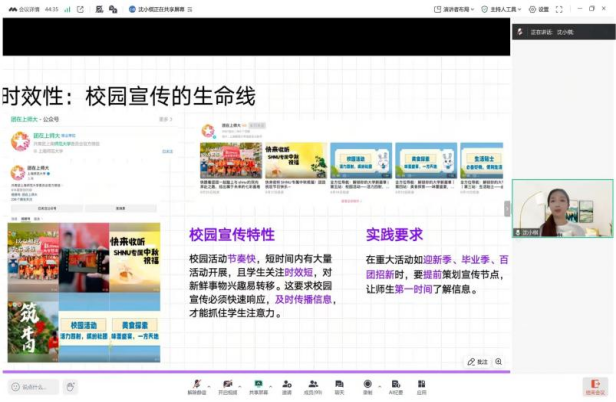The image size is (616, 402).
Task: Start recording with 录制 icon
Action: (367, 385)
